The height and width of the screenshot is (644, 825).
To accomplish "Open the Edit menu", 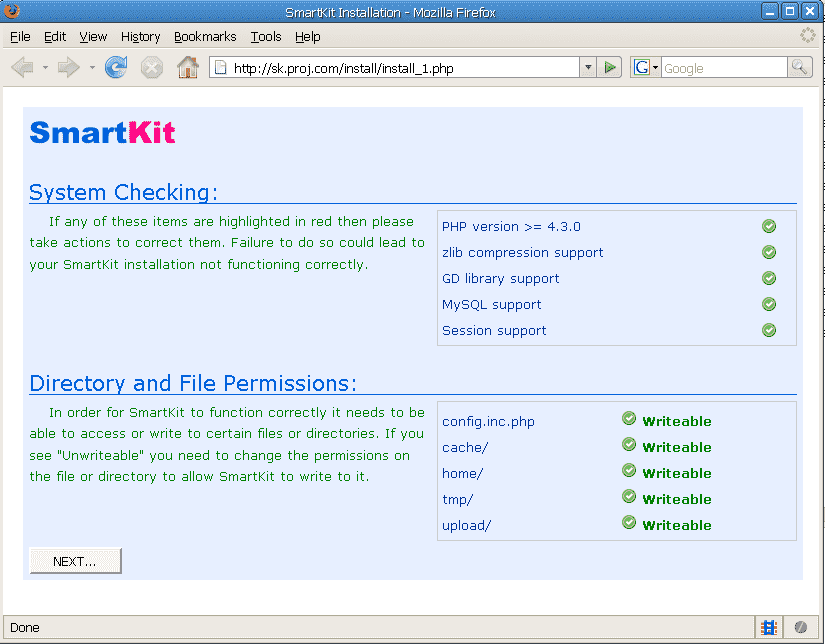I will pyautogui.click(x=55, y=36).
